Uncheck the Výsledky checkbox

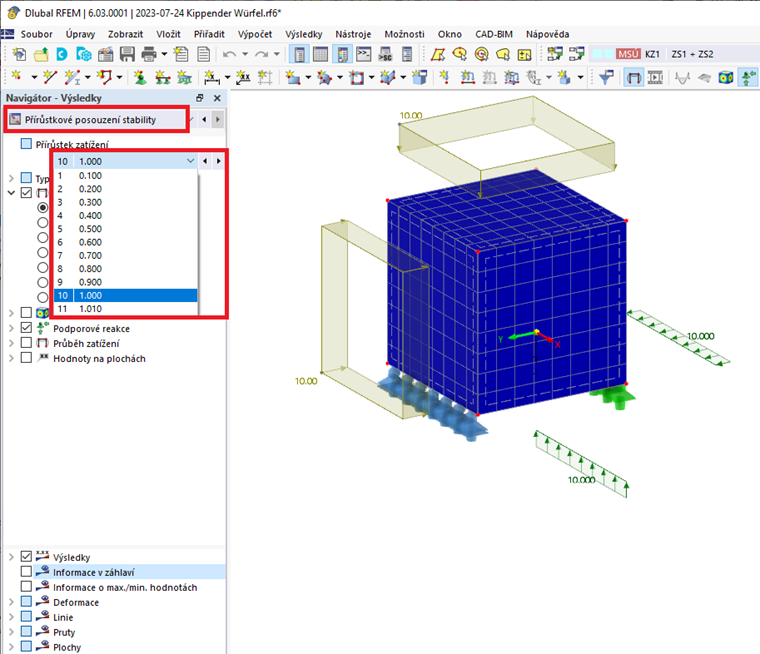(26, 557)
